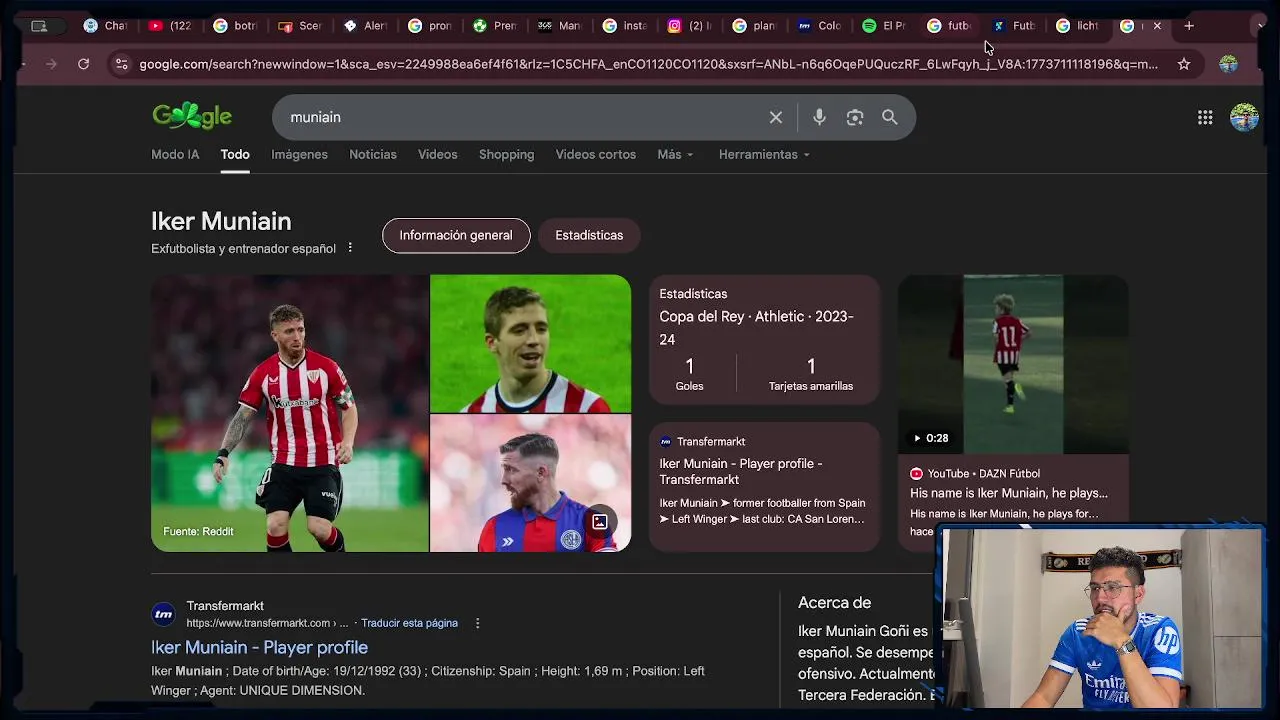Click inside the muniain search field
Image resolution: width=1280 pixels, height=720 pixels.
(520, 117)
